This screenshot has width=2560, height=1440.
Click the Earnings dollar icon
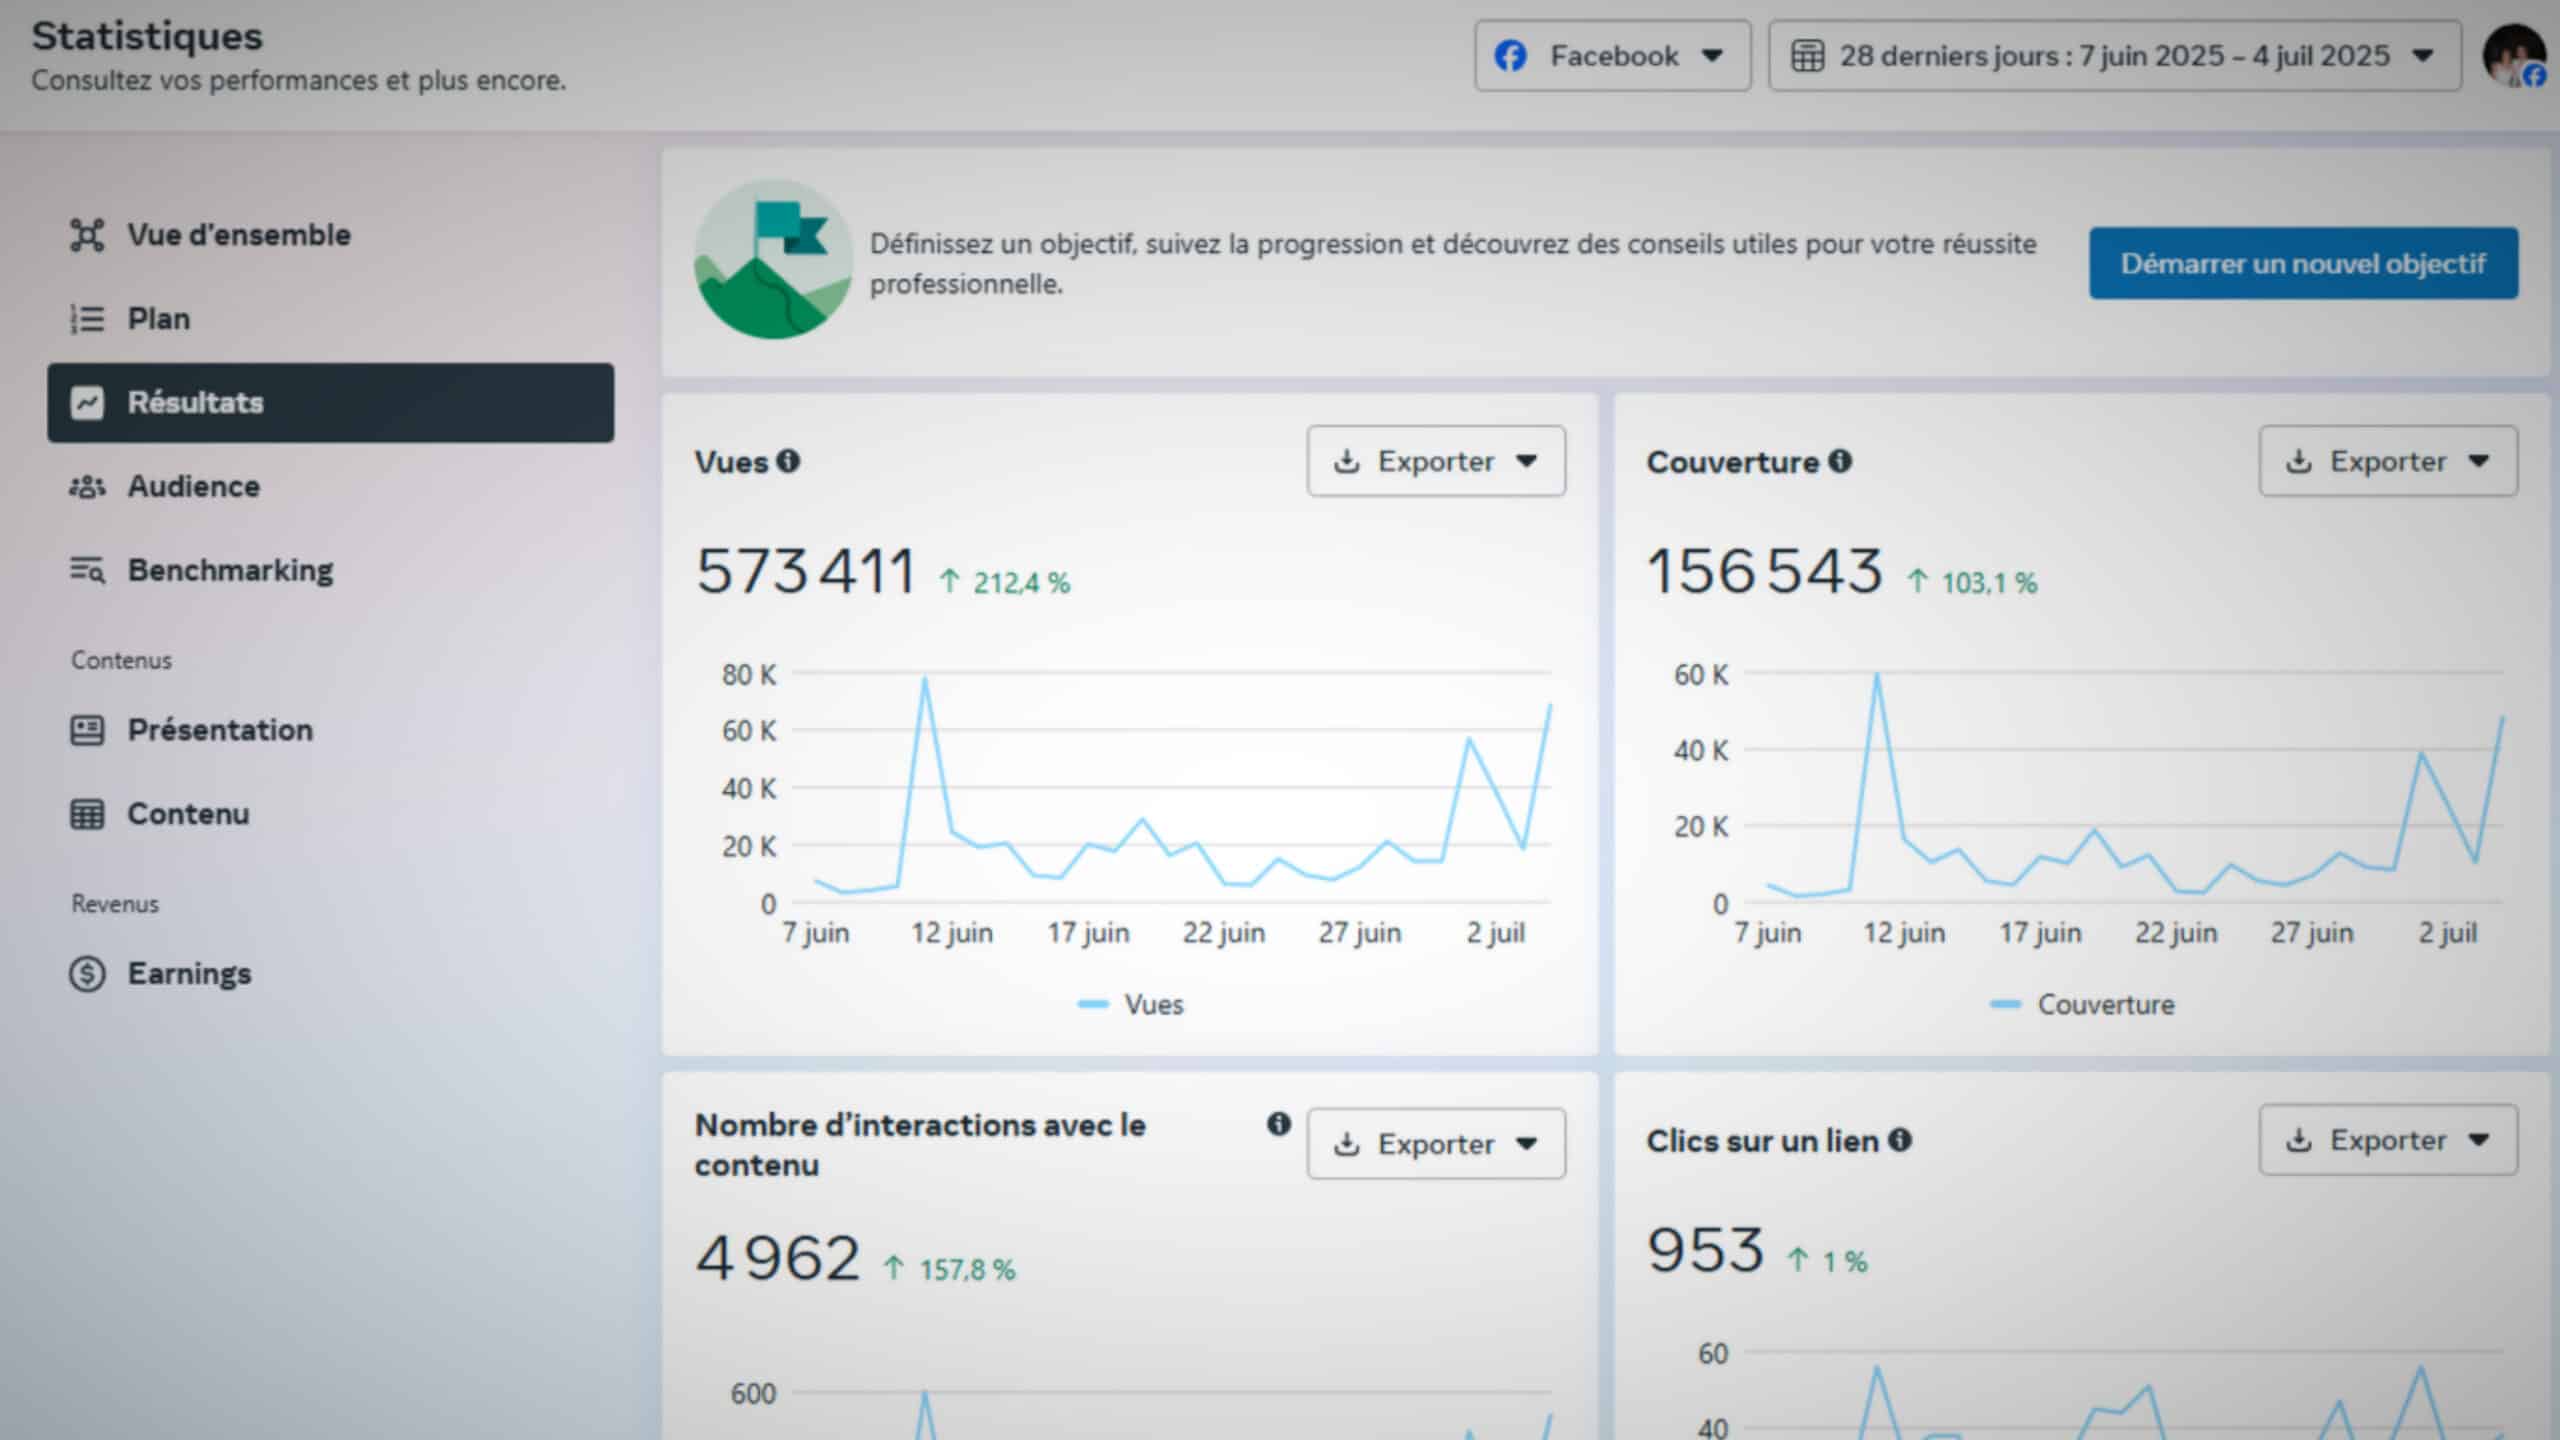(87, 974)
